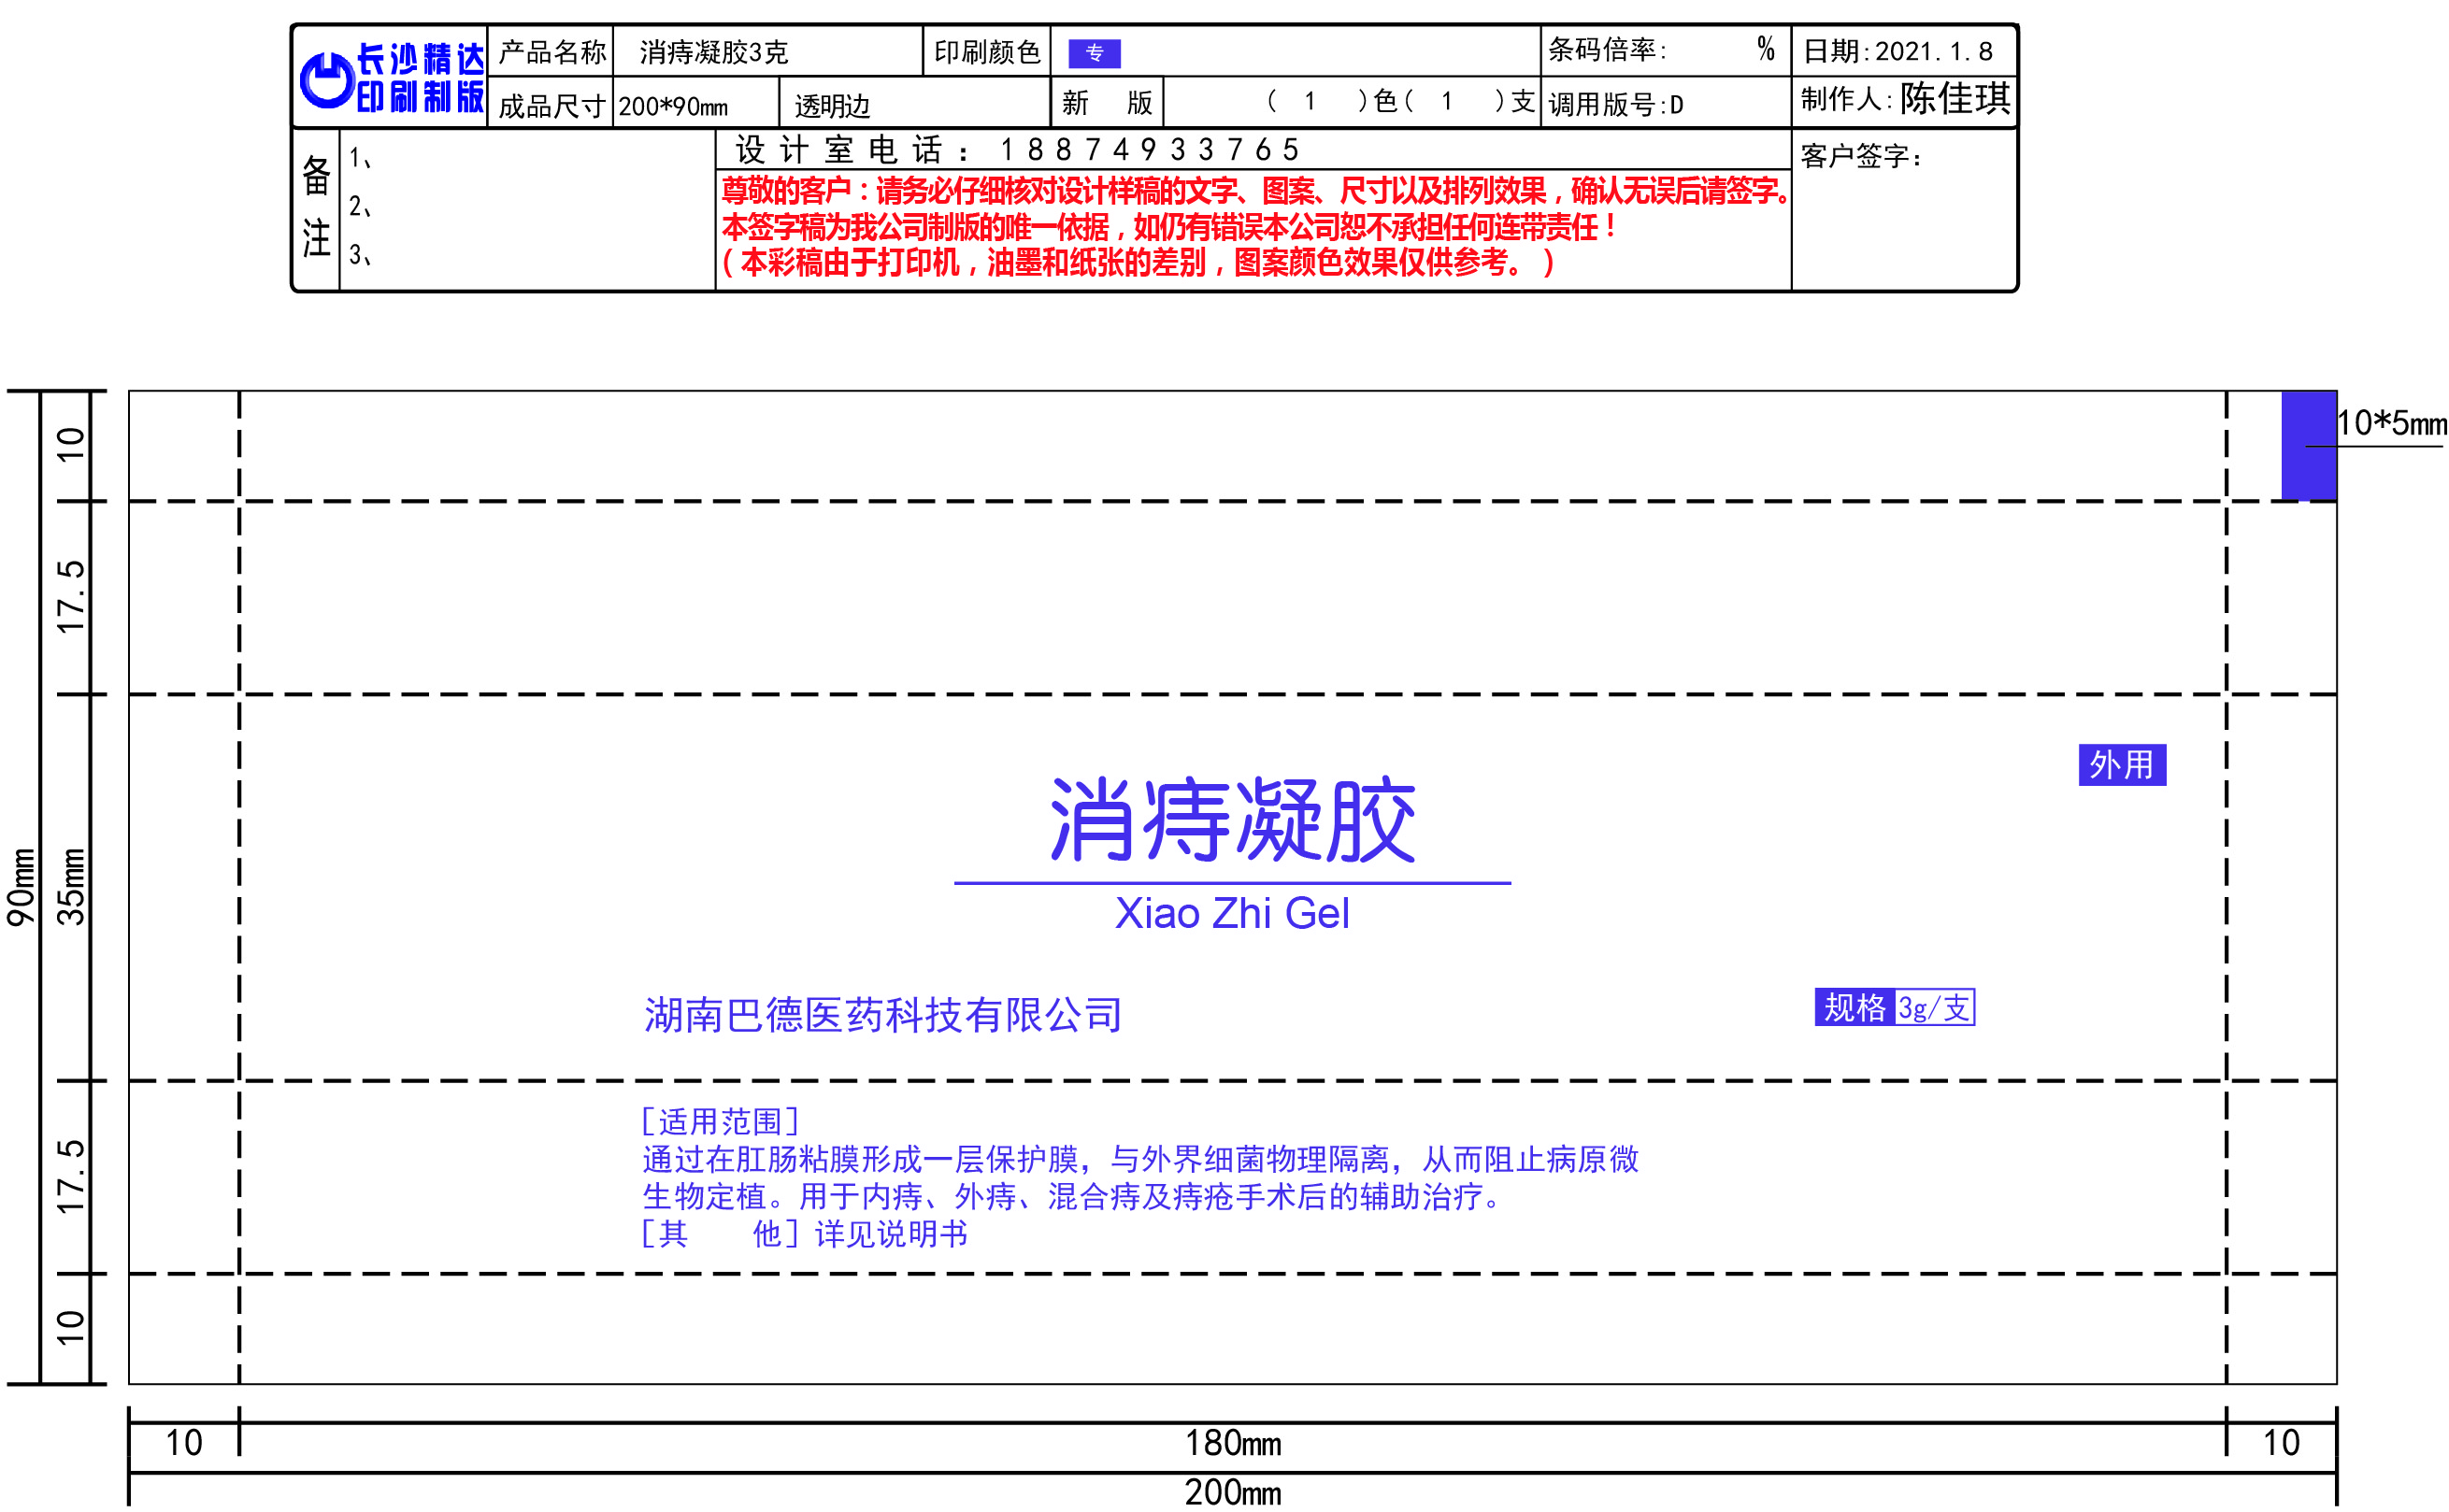This screenshot has height=1512, width=2449.
Task: Click the 印刷颜色 header cell
Action: point(987,52)
